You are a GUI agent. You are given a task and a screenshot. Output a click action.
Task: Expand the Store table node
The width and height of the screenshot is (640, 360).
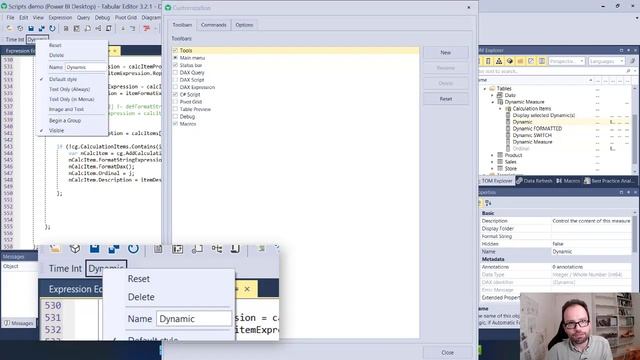[x=493, y=168]
